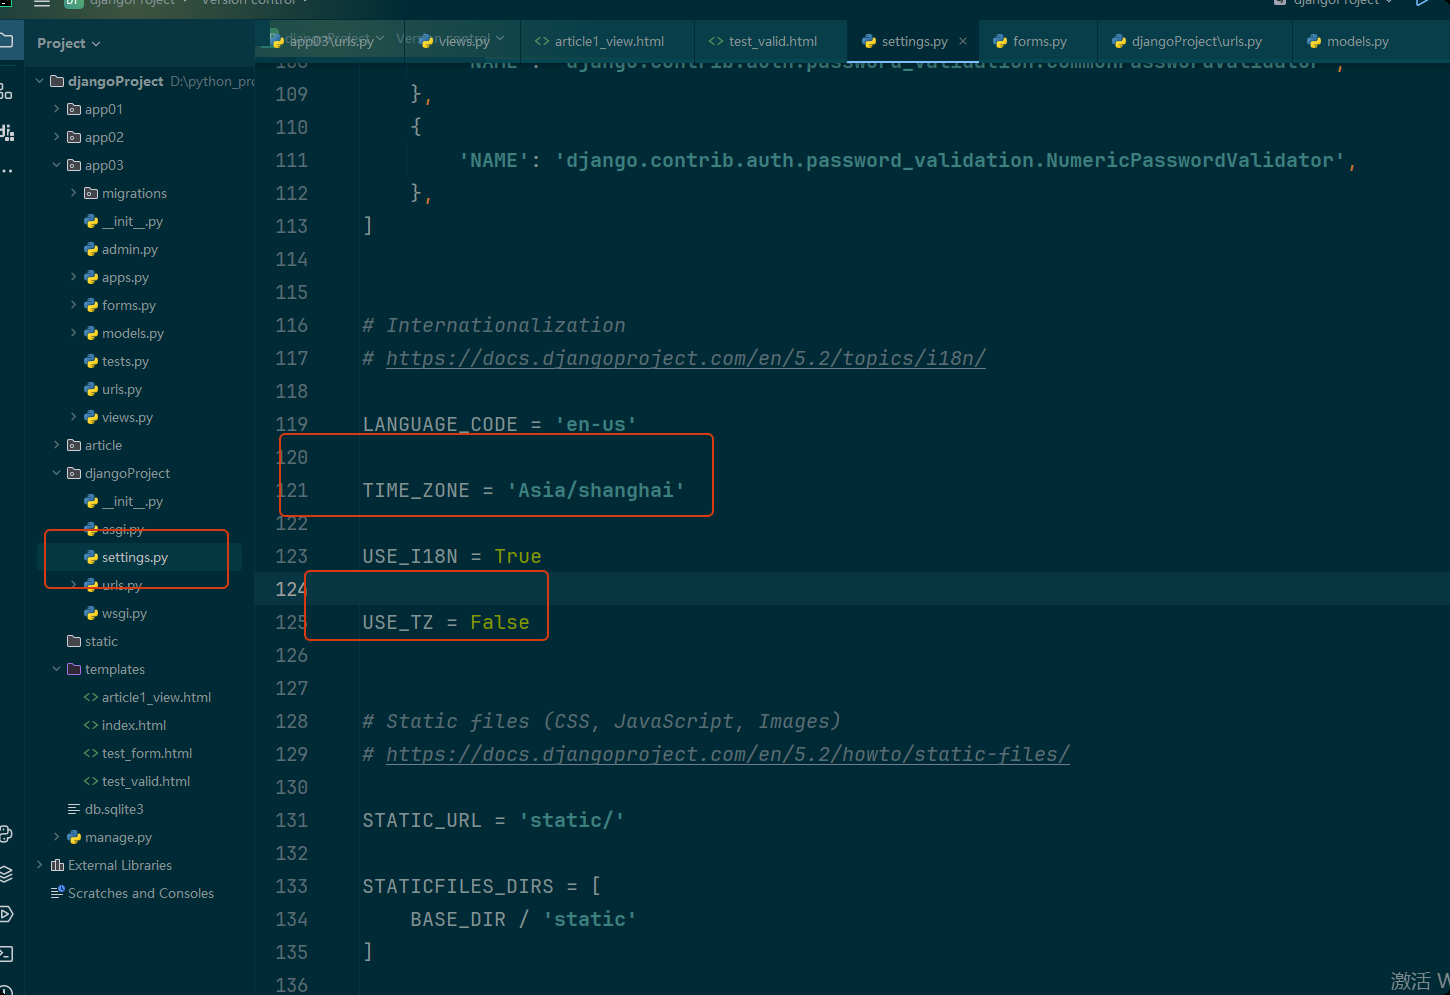Image resolution: width=1450 pixels, height=995 pixels.
Task: Click the NumericPasswordValidator string
Action: coord(950,160)
